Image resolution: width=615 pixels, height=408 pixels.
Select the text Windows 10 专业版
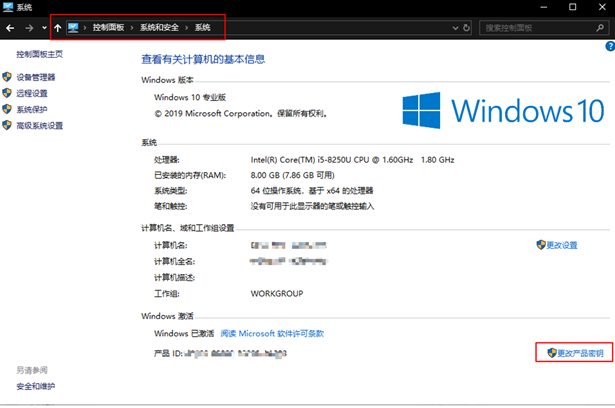190,97
